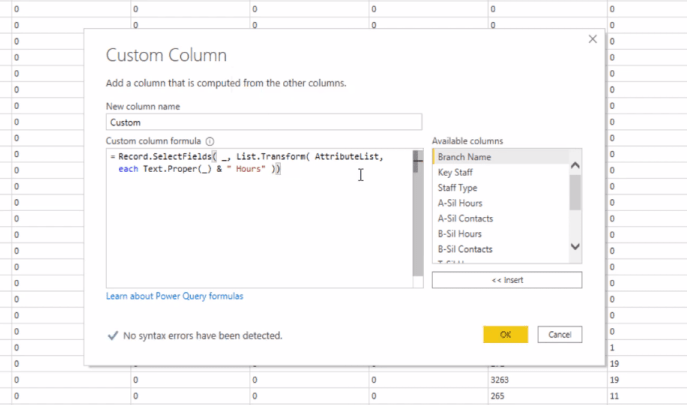Insert the selected column into formula
The image size is (687, 405).
507,280
